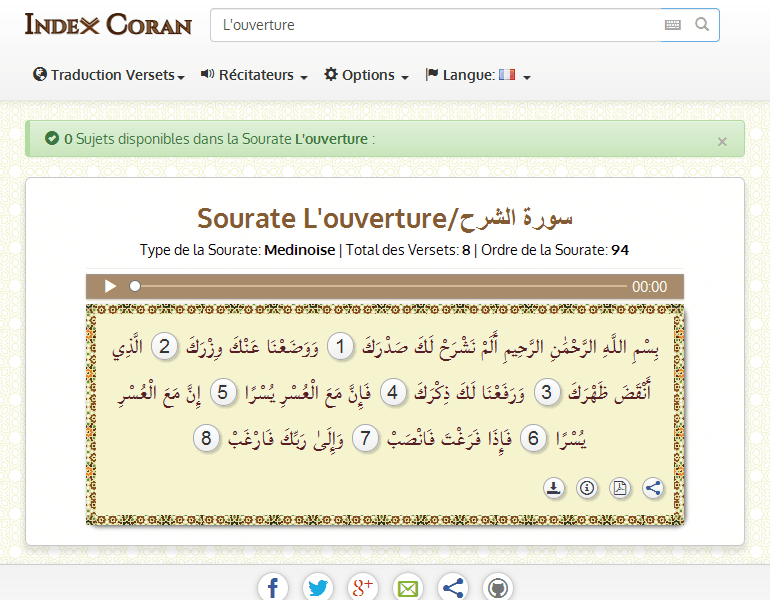The height and width of the screenshot is (600, 770).
Task: Share the page on Twitter
Action: (x=318, y=587)
